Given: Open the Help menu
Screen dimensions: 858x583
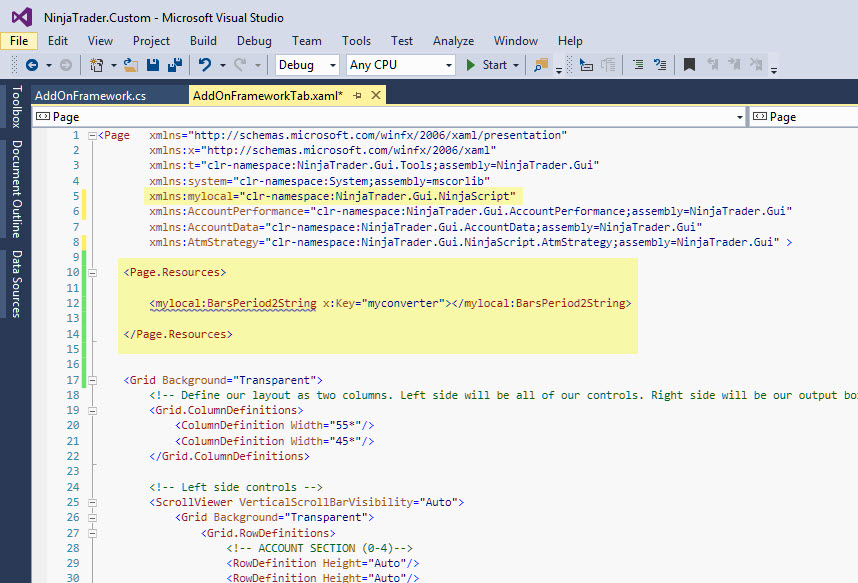Looking at the screenshot, I should click(570, 41).
